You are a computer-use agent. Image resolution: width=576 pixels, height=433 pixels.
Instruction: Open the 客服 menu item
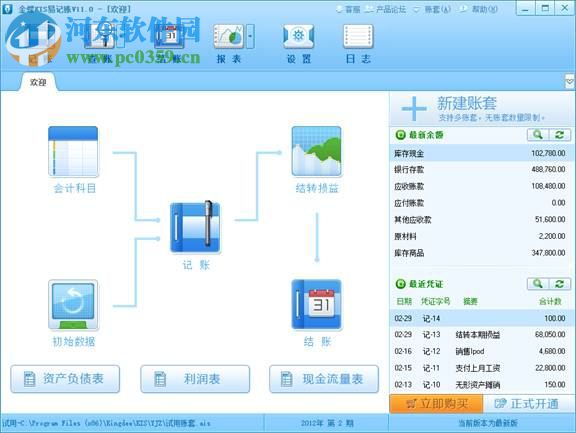(348, 9)
